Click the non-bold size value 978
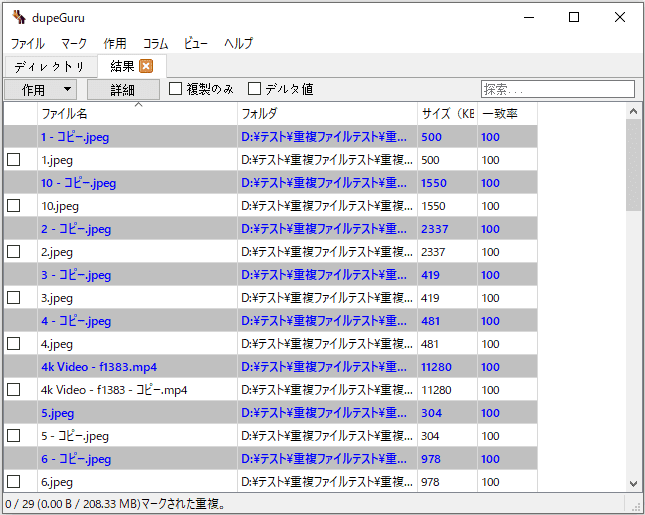The image size is (645, 515). tap(430, 482)
